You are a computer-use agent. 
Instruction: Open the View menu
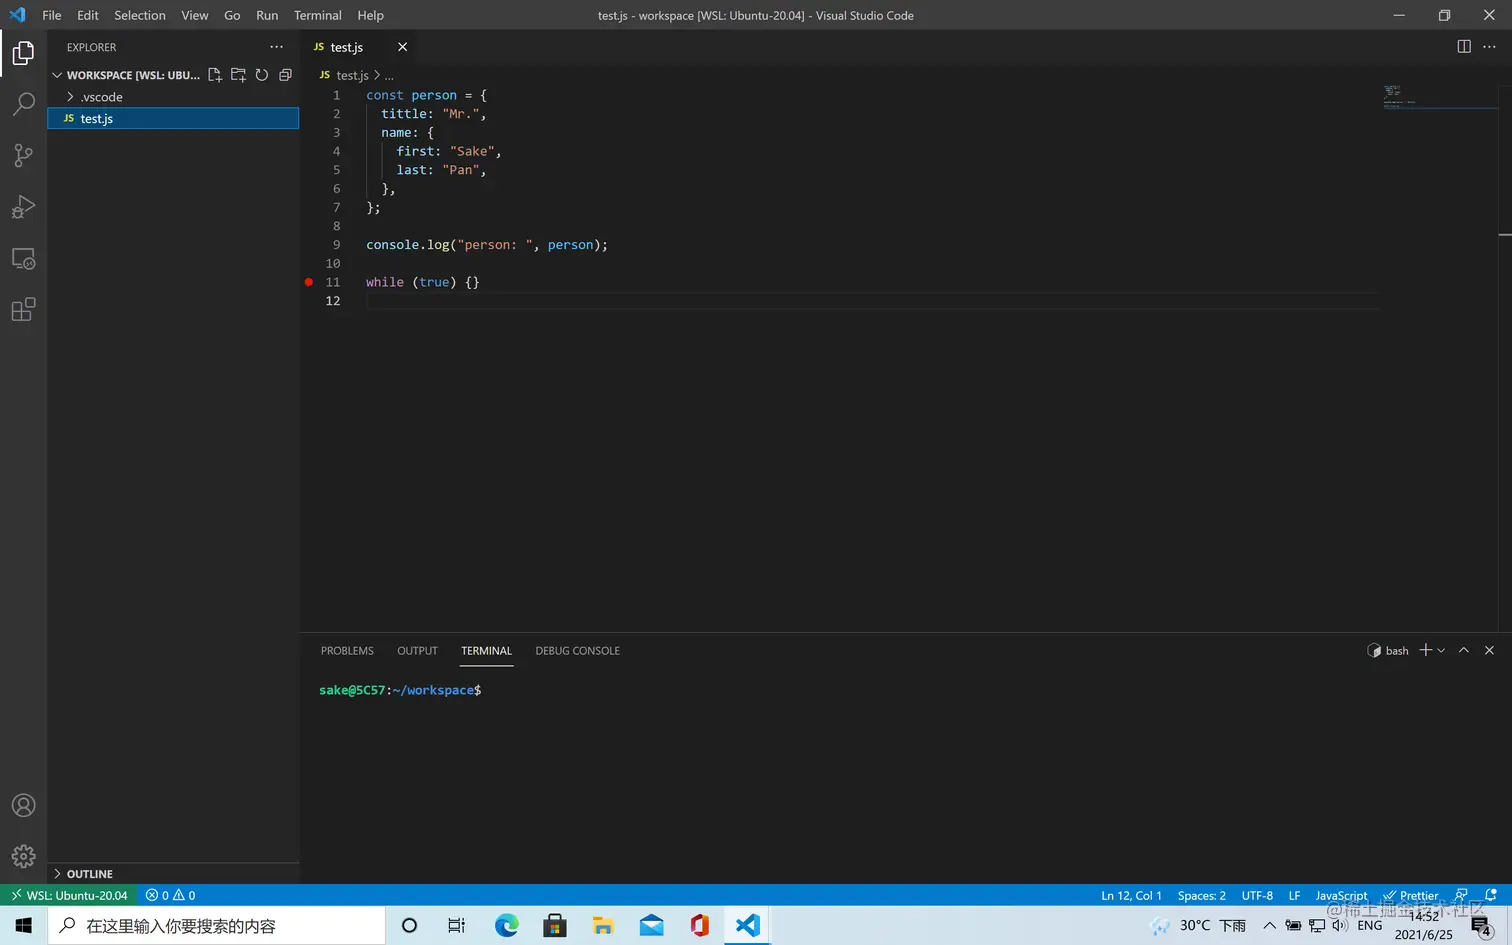pyautogui.click(x=195, y=15)
